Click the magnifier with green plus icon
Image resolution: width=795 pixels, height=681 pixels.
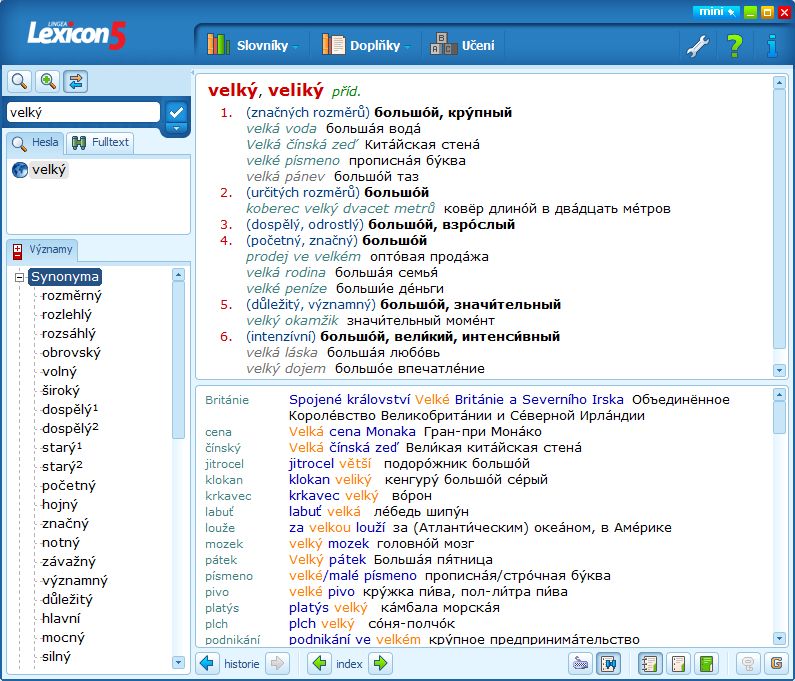47,81
